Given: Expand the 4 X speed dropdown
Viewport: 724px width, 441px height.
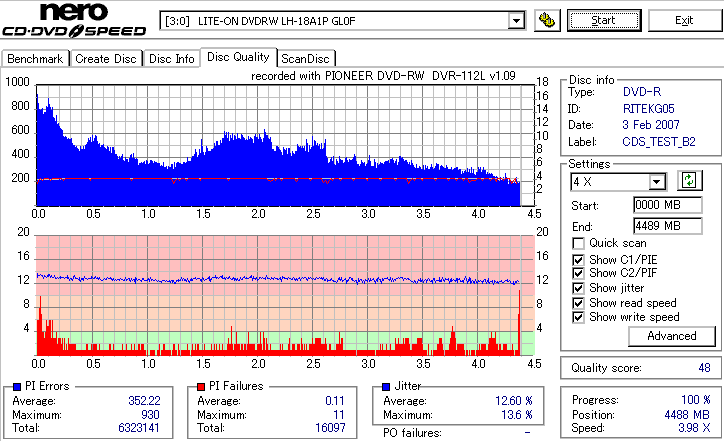Looking at the screenshot, I should tap(657, 181).
